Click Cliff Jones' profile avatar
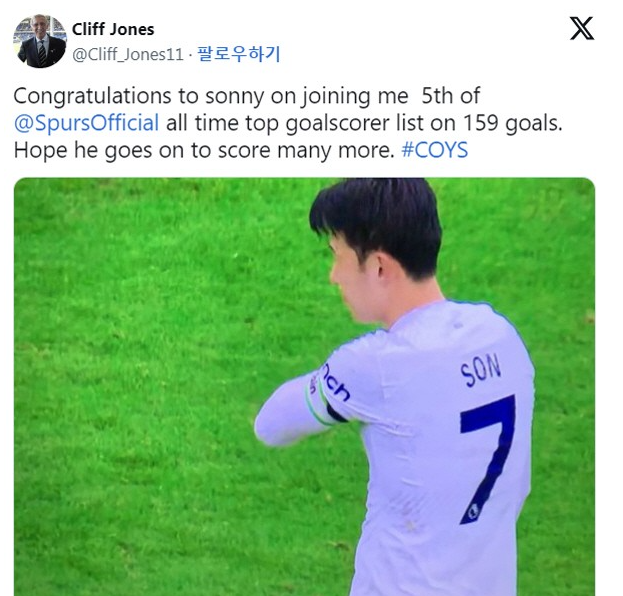This screenshot has width=623, height=596. point(40,41)
